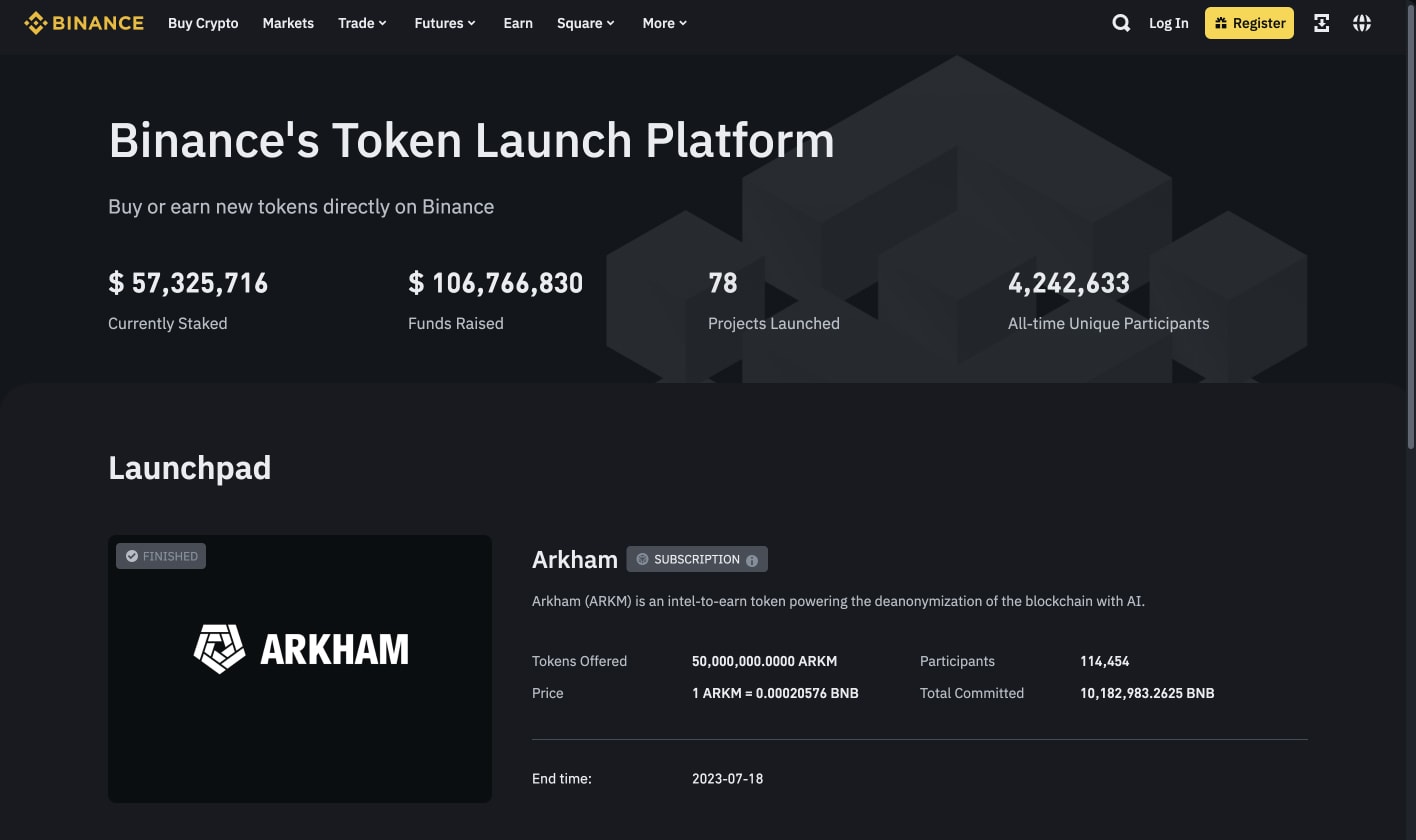
Task: Open the language globe icon
Action: [x=1361, y=23]
